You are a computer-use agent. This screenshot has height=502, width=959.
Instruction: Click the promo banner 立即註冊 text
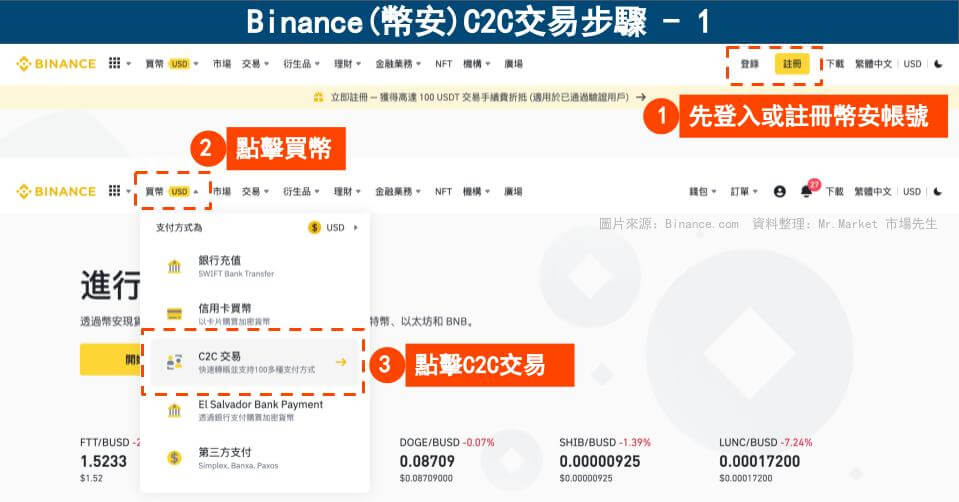[480, 97]
